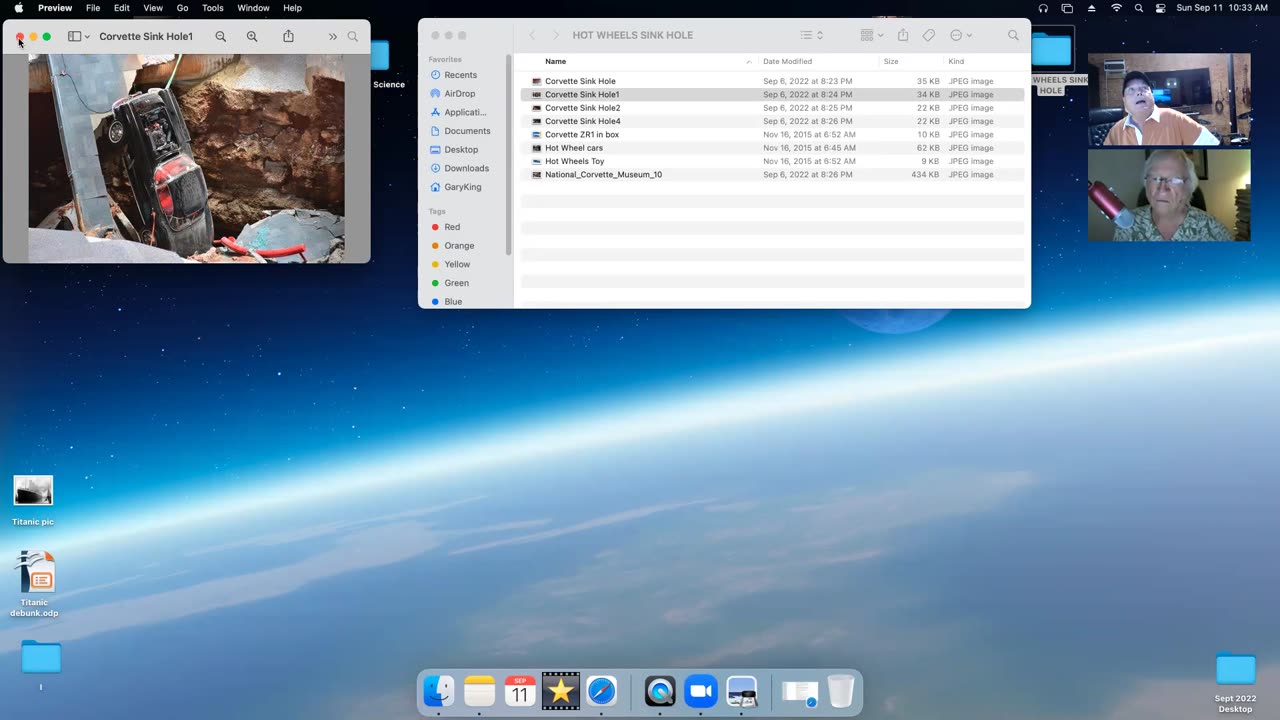Open the Finder group-by dropdown

tap(871, 35)
